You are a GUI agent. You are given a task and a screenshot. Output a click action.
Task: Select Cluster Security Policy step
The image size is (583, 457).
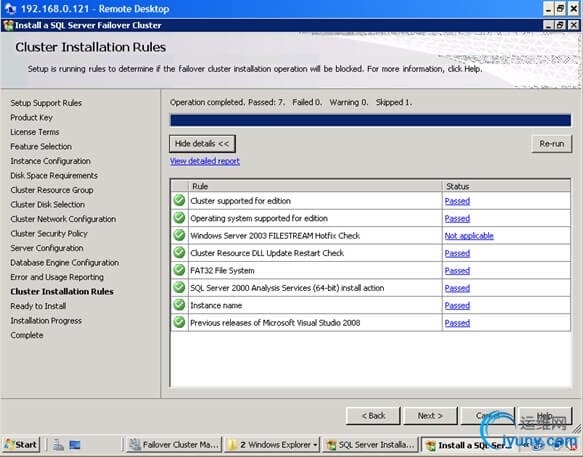point(49,234)
